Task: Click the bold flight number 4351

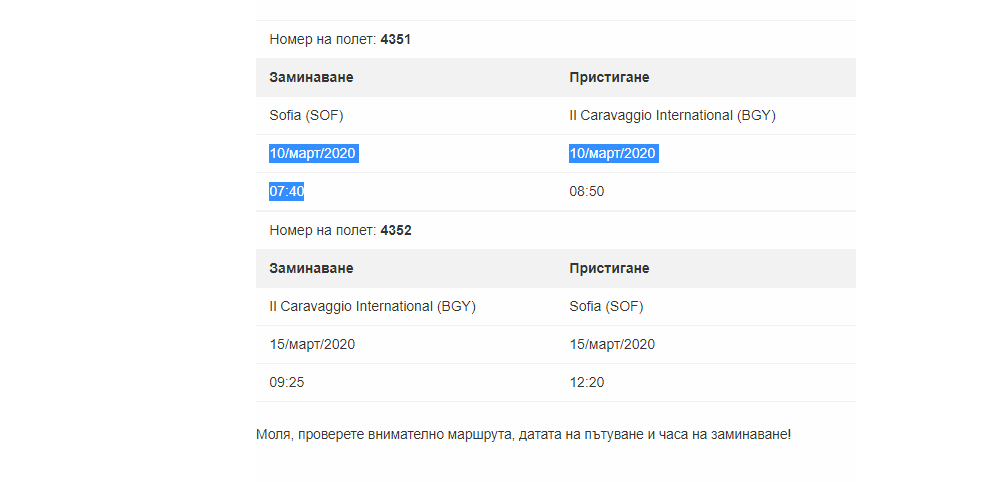Action: click(396, 40)
